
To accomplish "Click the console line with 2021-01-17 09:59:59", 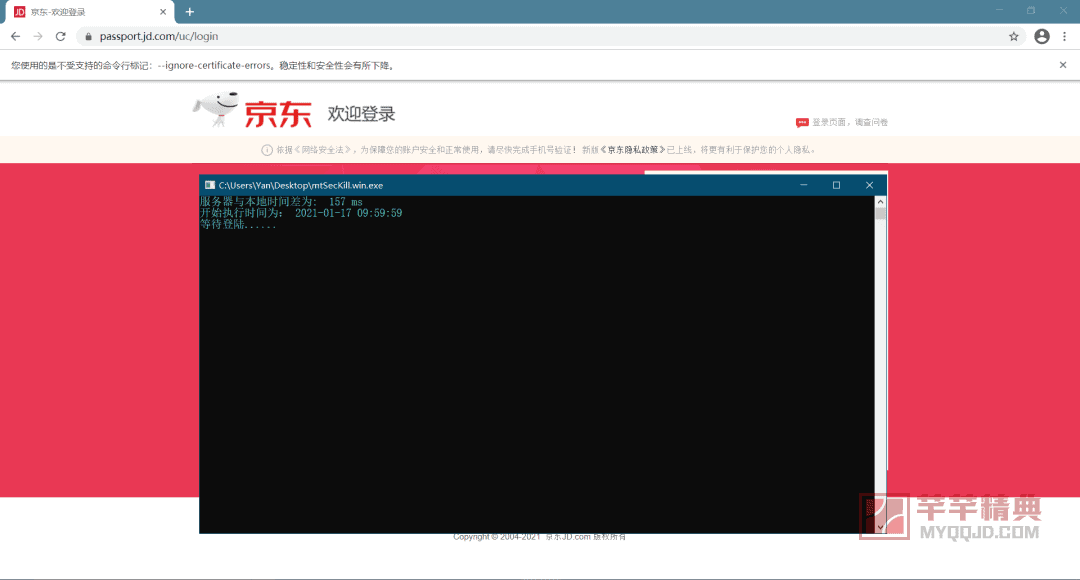I will 301,214.
